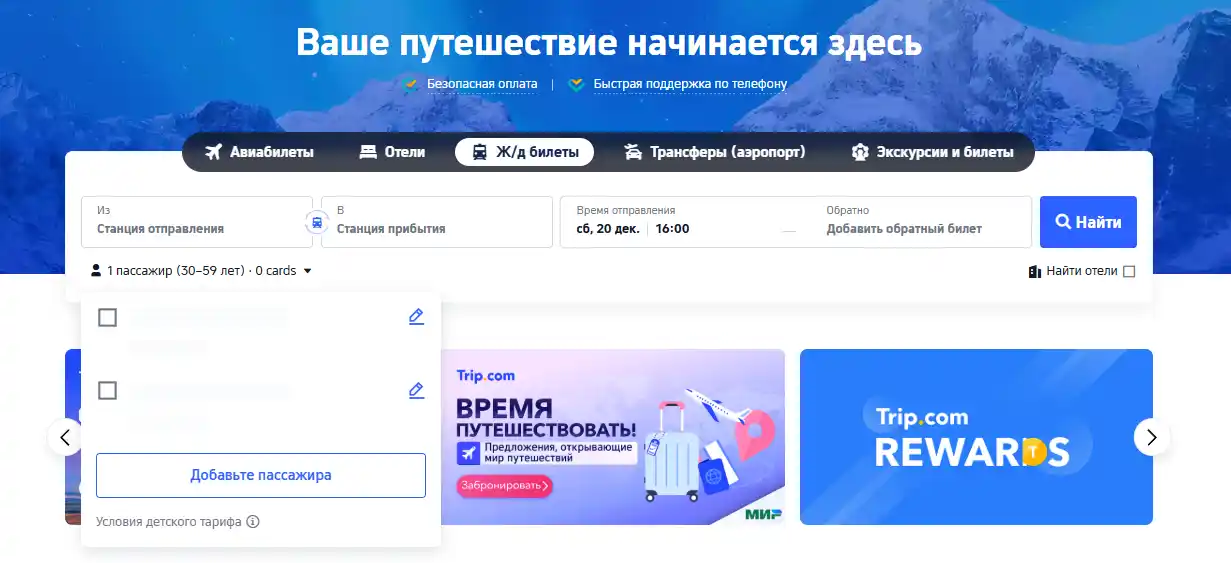Add return ticket via Добавить обратный билет

(x=904, y=229)
